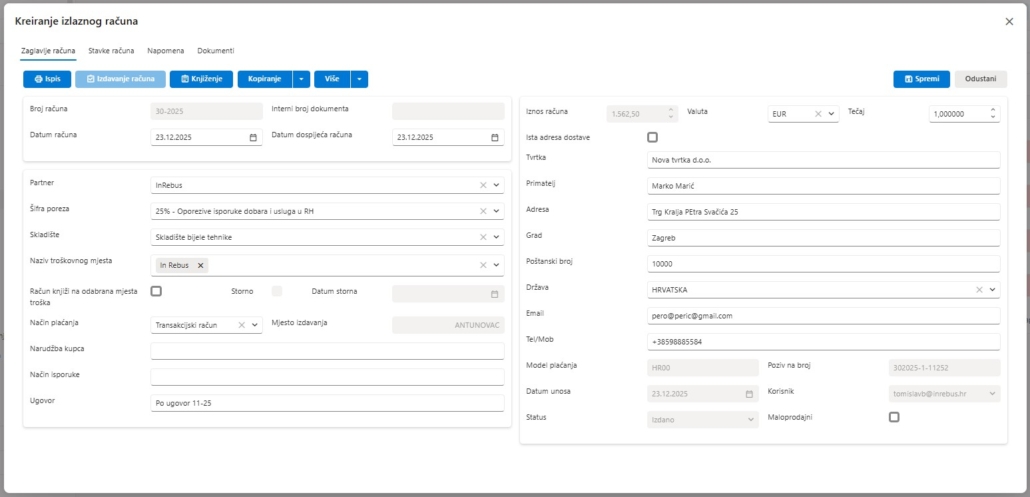Clear the Partner field with X icon

click(x=482, y=185)
